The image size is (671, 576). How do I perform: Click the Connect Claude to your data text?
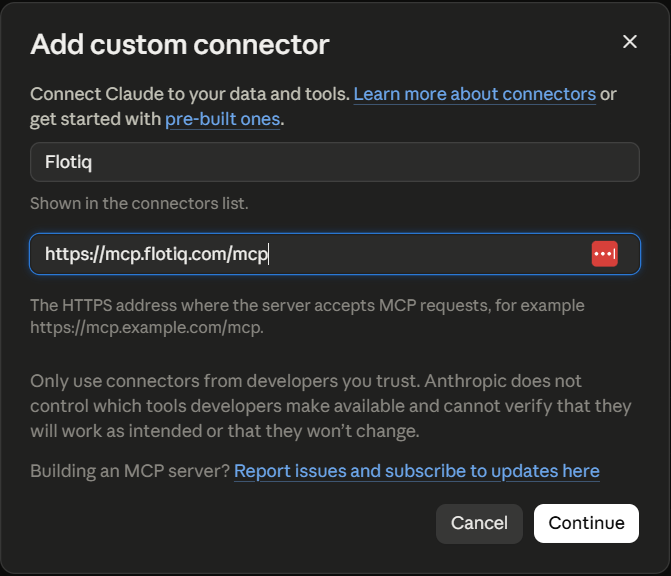click(190, 94)
